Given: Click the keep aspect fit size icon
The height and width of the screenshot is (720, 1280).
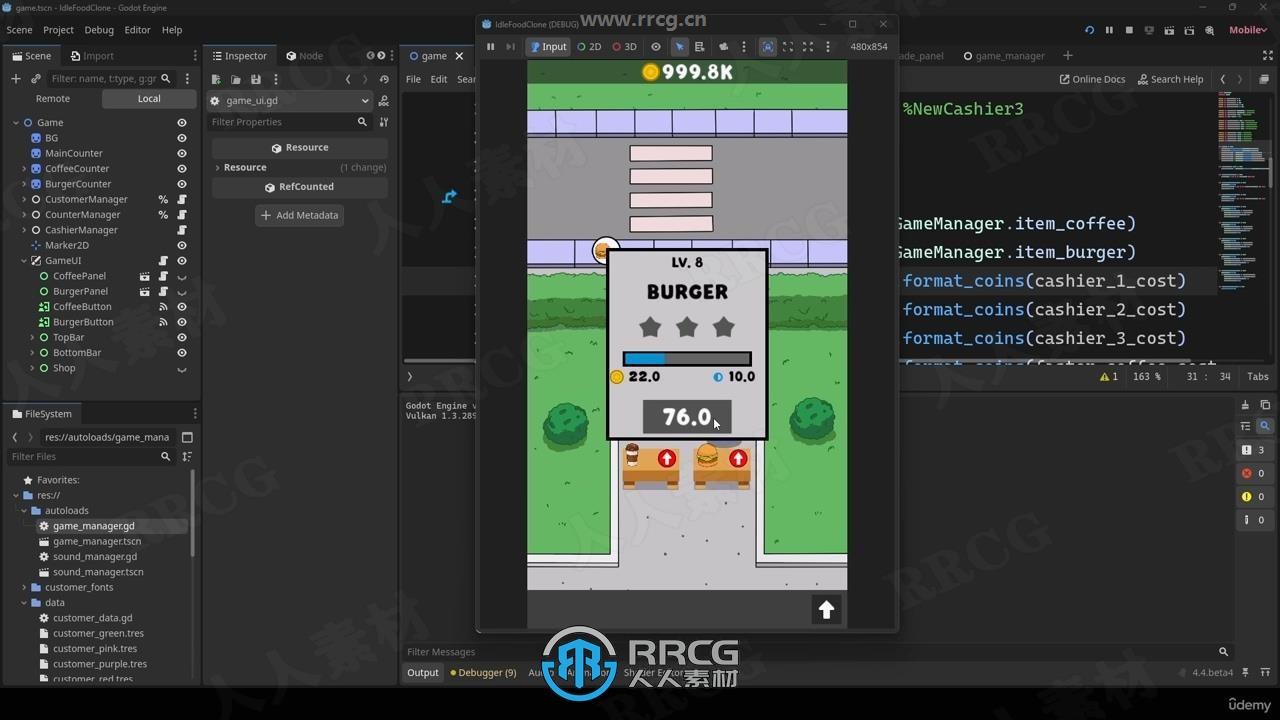Looking at the screenshot, I should point(788,47).
